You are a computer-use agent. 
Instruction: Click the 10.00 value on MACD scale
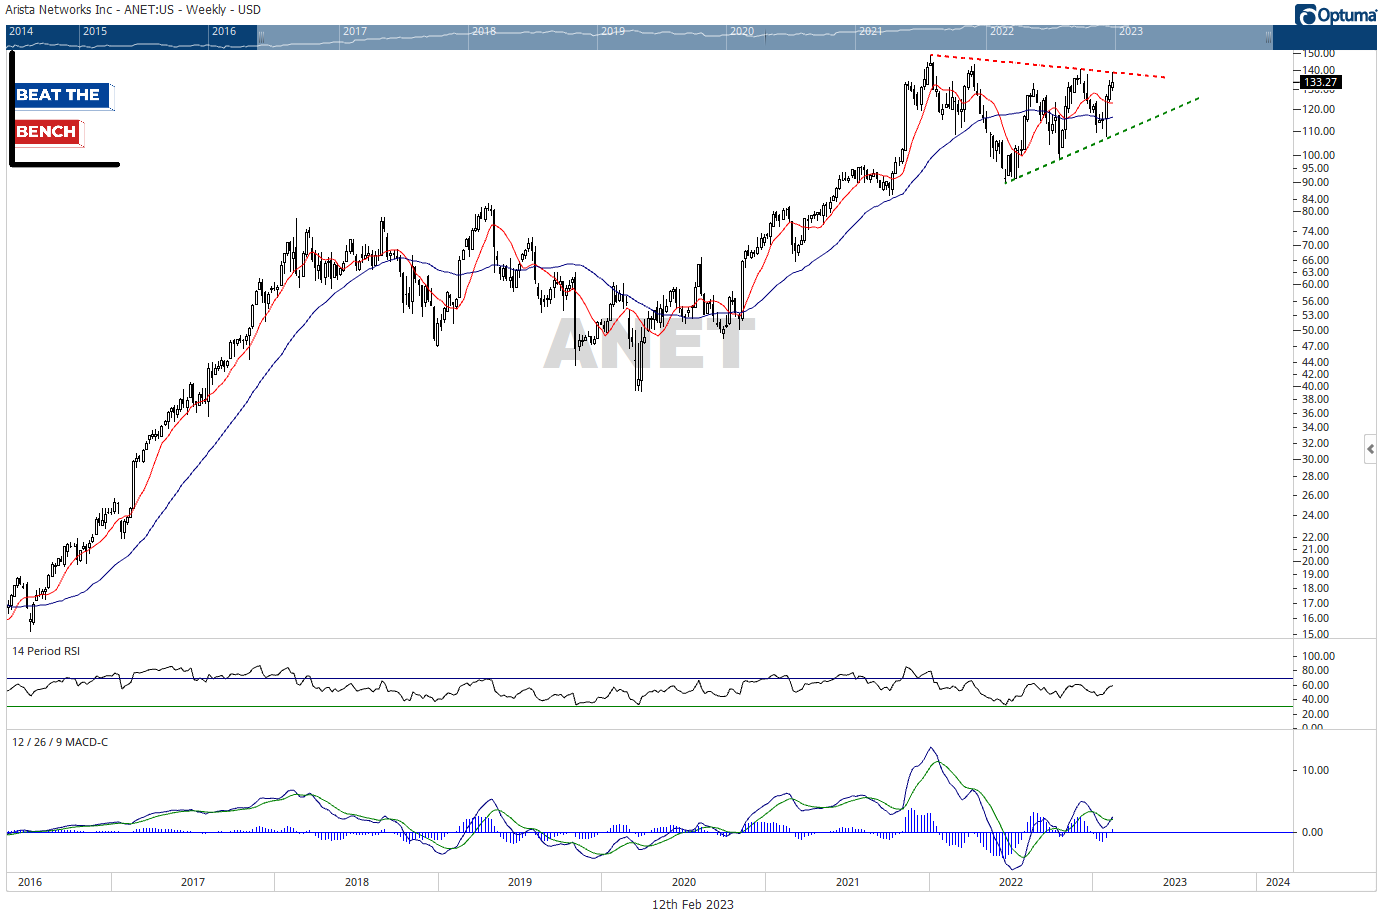tap(1316, 770)
